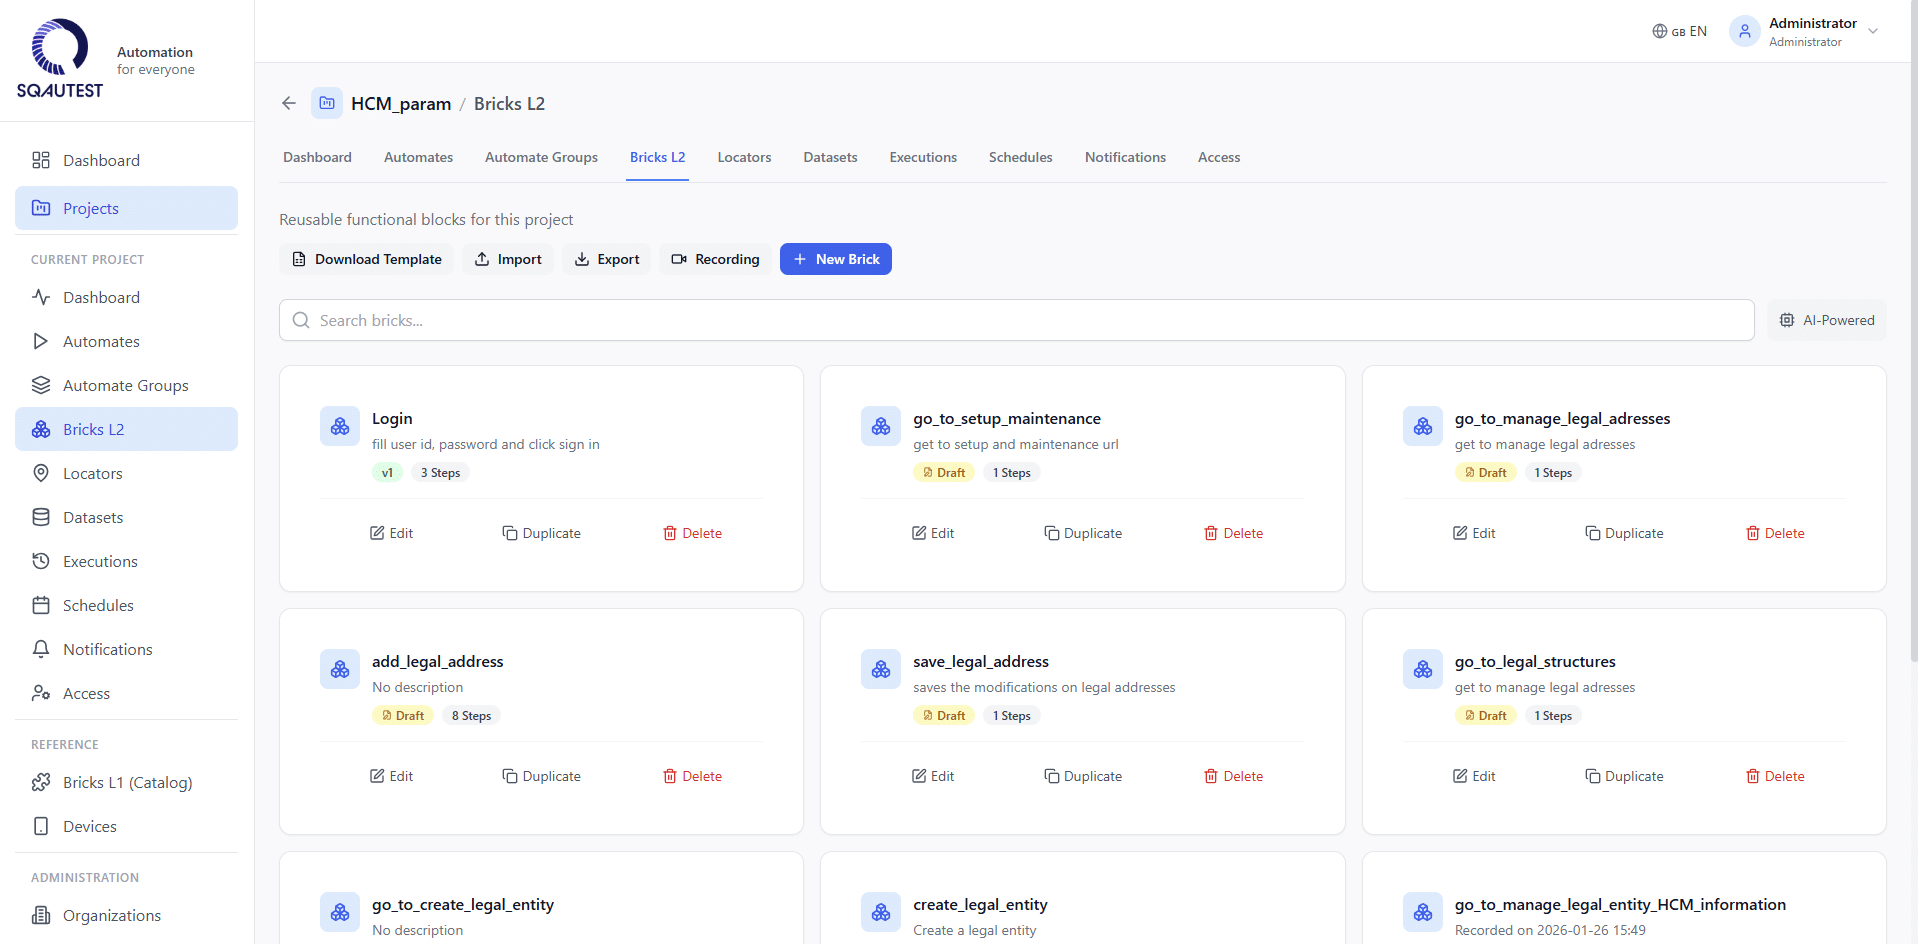Click the back arrow next to HCM_param
Image resolution: width=1918 pixels, height=944 pixels.
pyautogui.click(x=289, y=103)
